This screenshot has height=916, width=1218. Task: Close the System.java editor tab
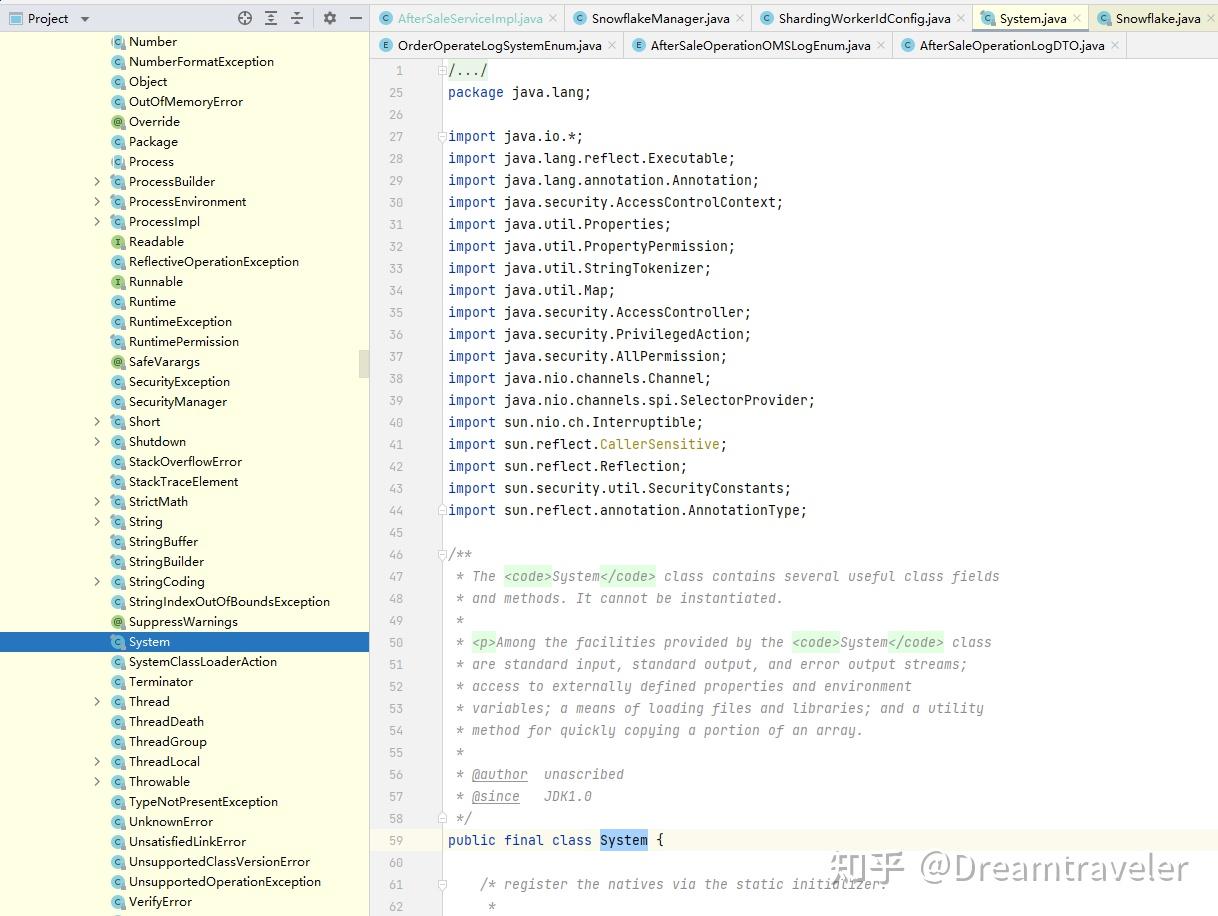coord(1077,18)
